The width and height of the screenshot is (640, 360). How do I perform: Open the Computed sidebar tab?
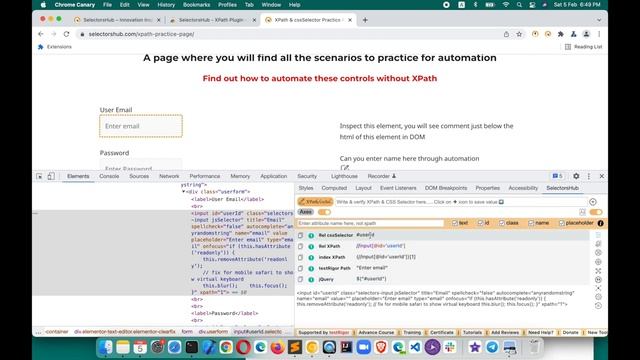pyautogui.click(x=334, y=188)
